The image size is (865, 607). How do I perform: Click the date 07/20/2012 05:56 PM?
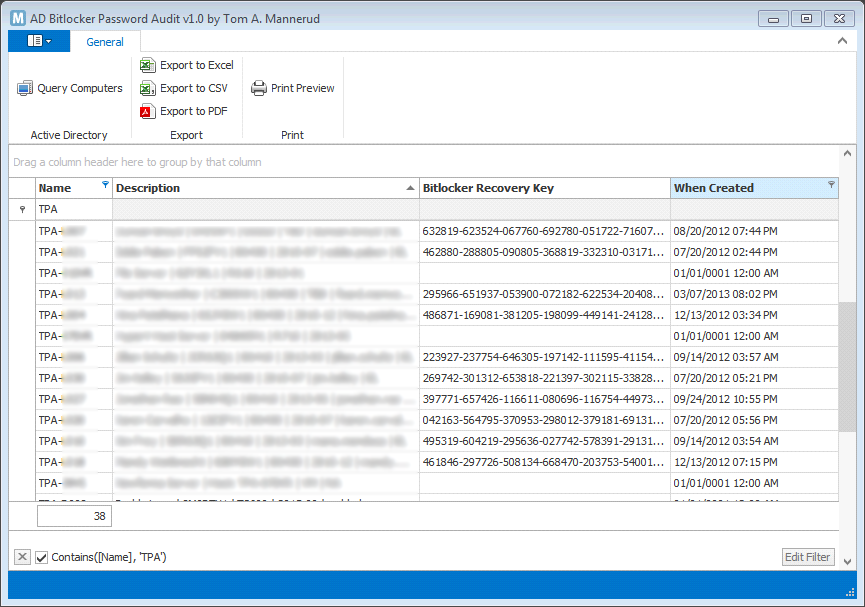(725, 420)
